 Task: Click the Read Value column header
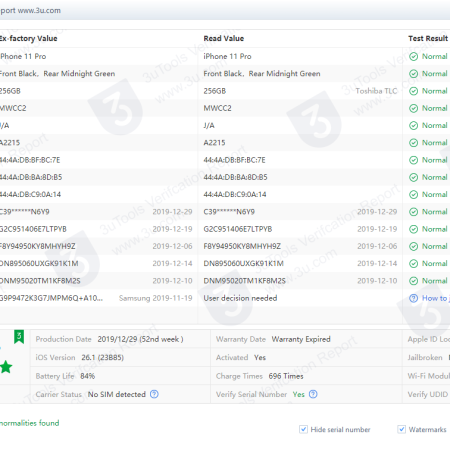[224, 38]
